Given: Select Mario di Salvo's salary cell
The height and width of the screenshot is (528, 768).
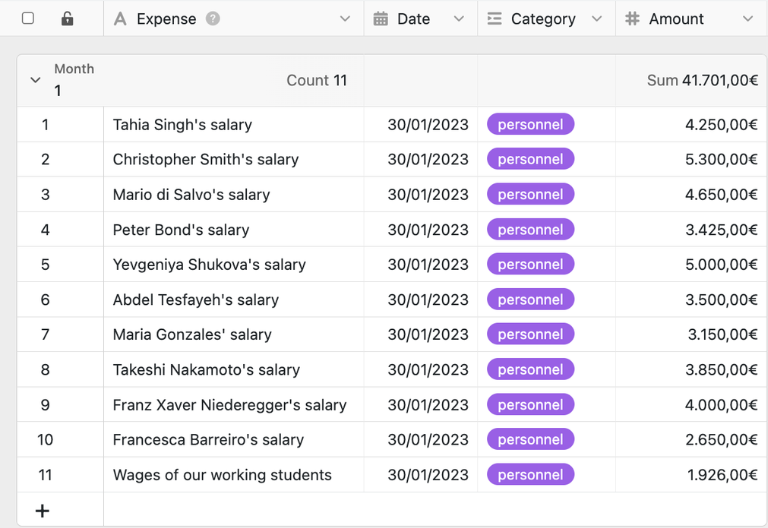Looking at the screenshot, I should pos(234,194).
